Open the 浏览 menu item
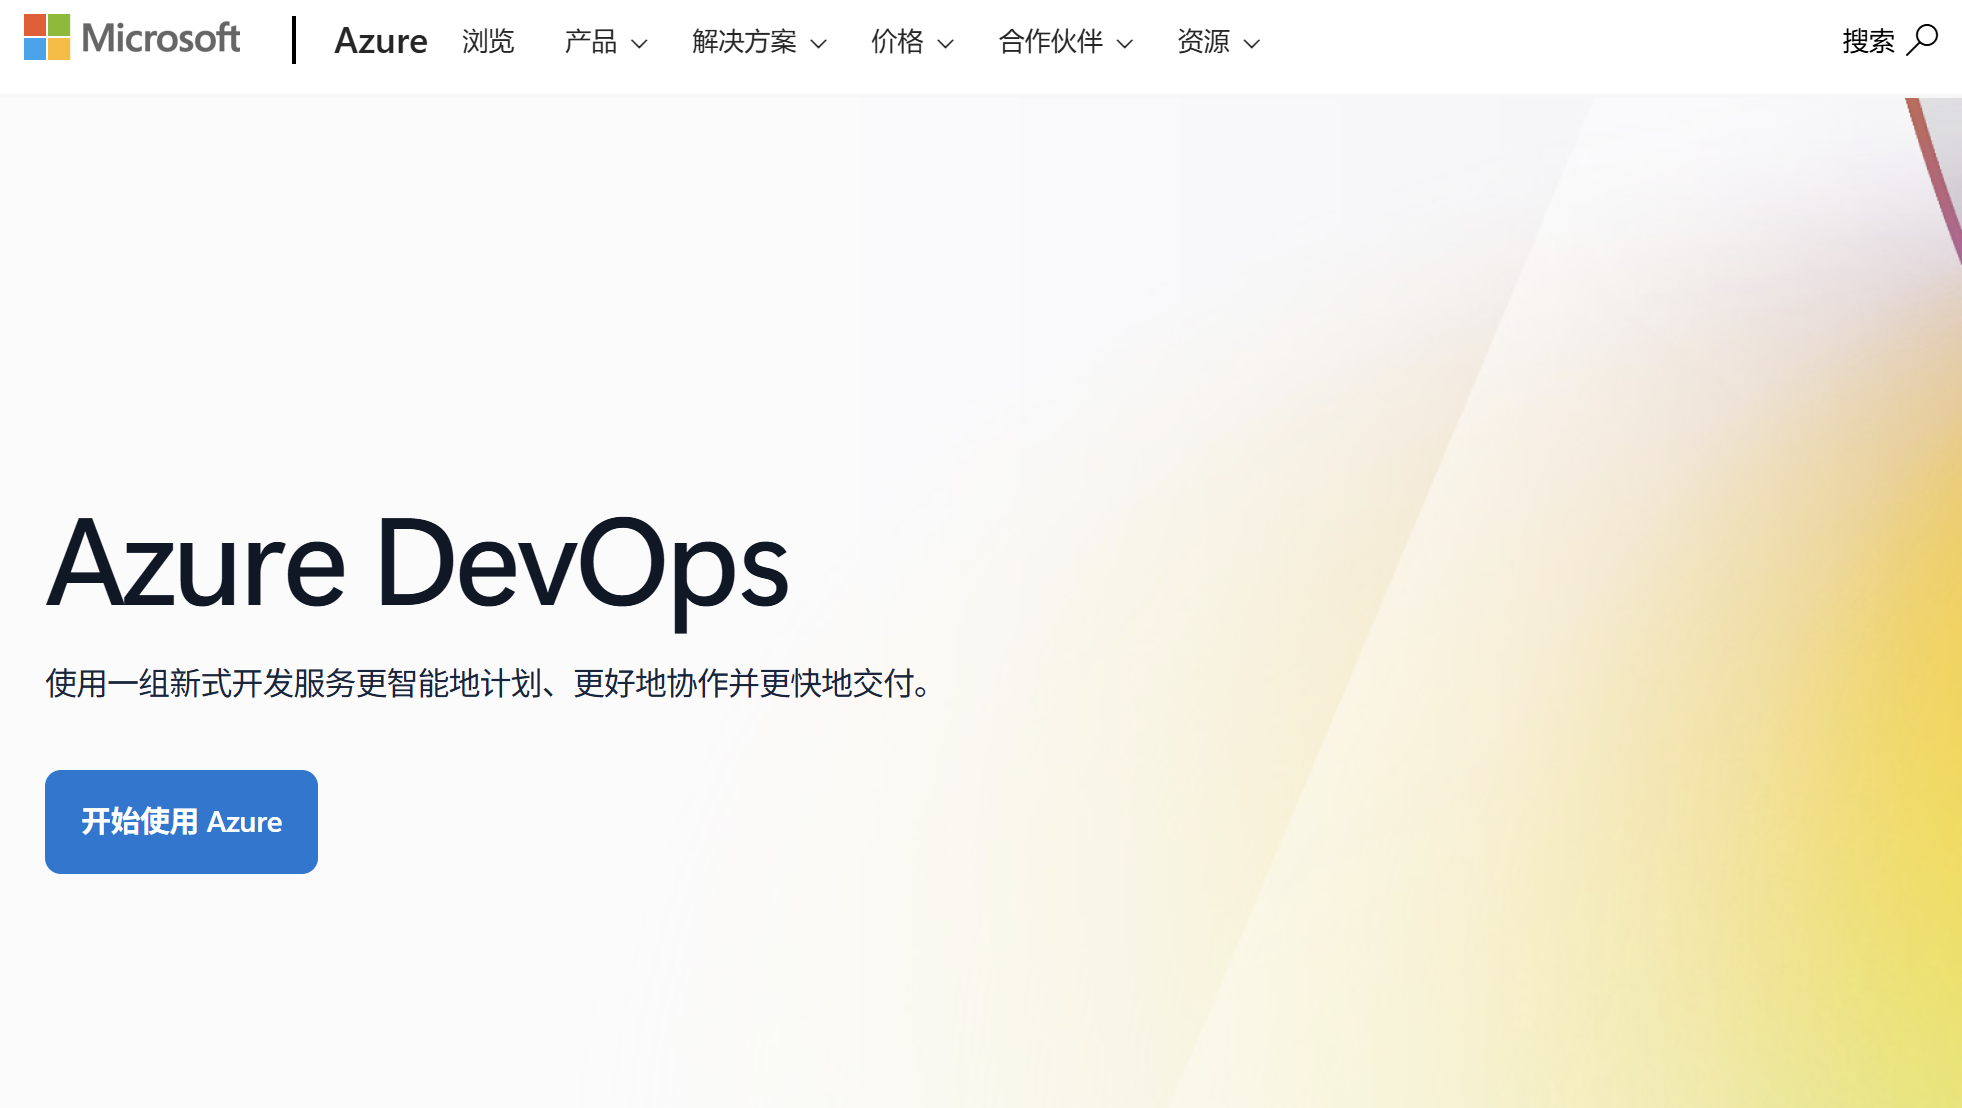The width and height of the screenshot is (1962, 1108). pyautogui.click(x=488, y=41)
